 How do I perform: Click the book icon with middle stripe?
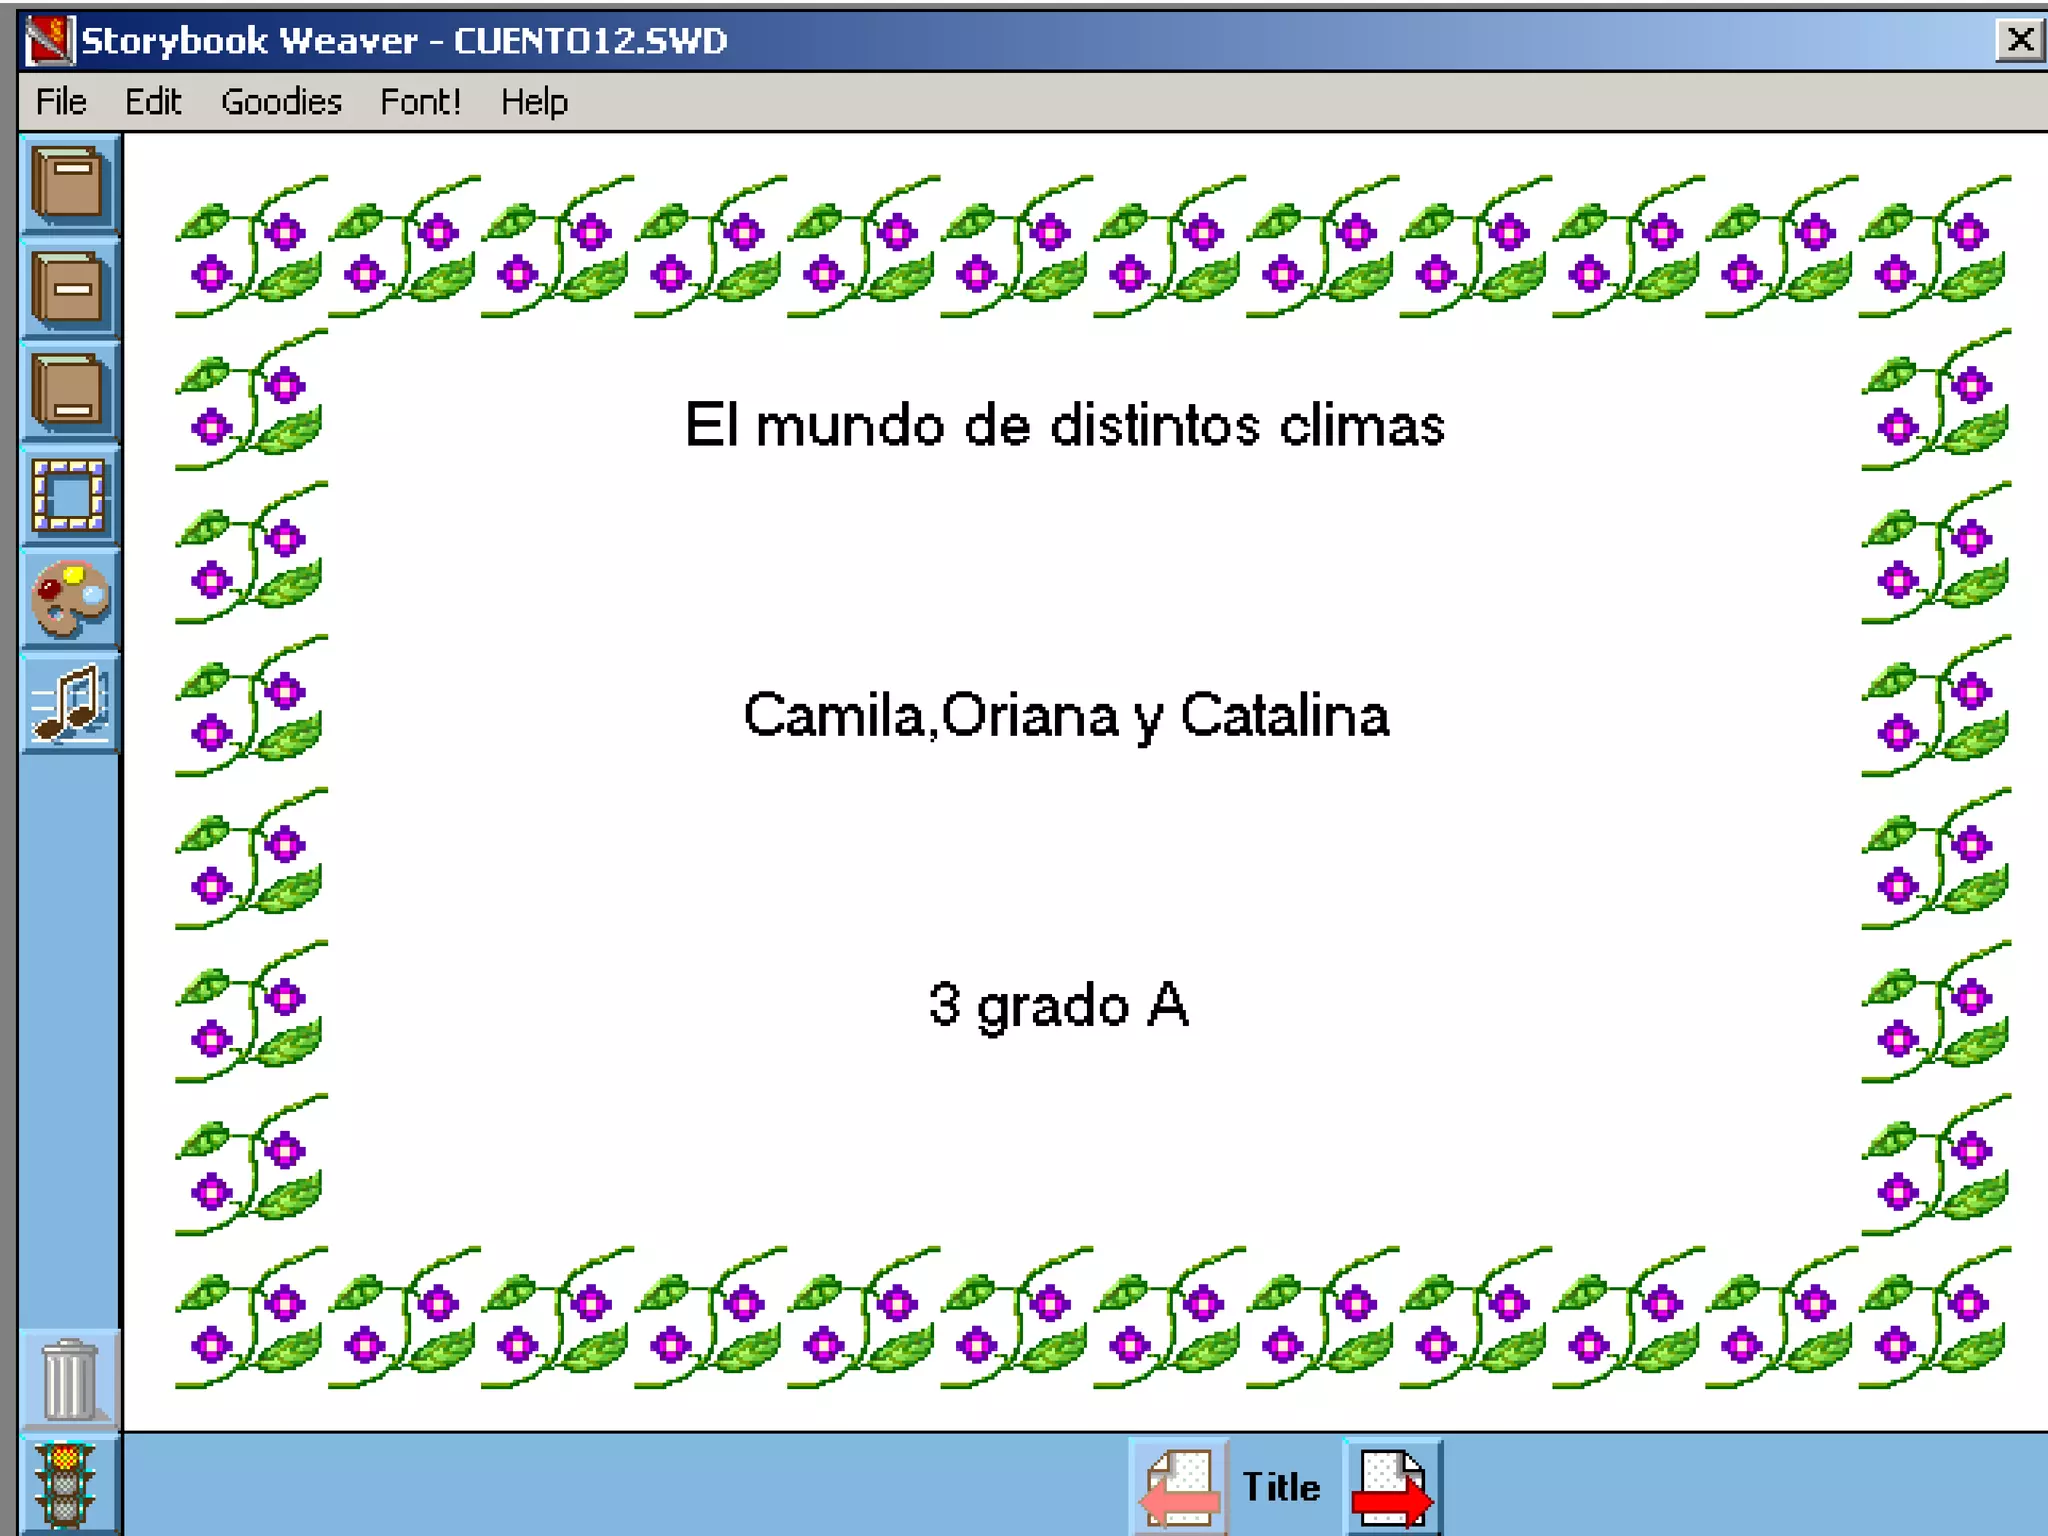click(x=68, y=289)
